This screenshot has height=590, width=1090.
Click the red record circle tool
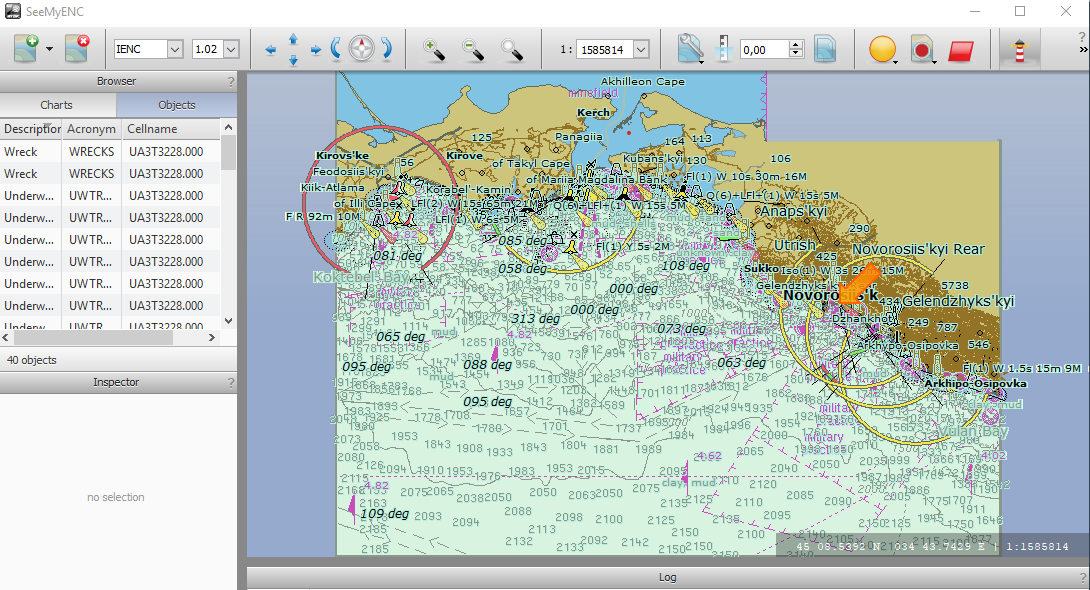point(921,49)
